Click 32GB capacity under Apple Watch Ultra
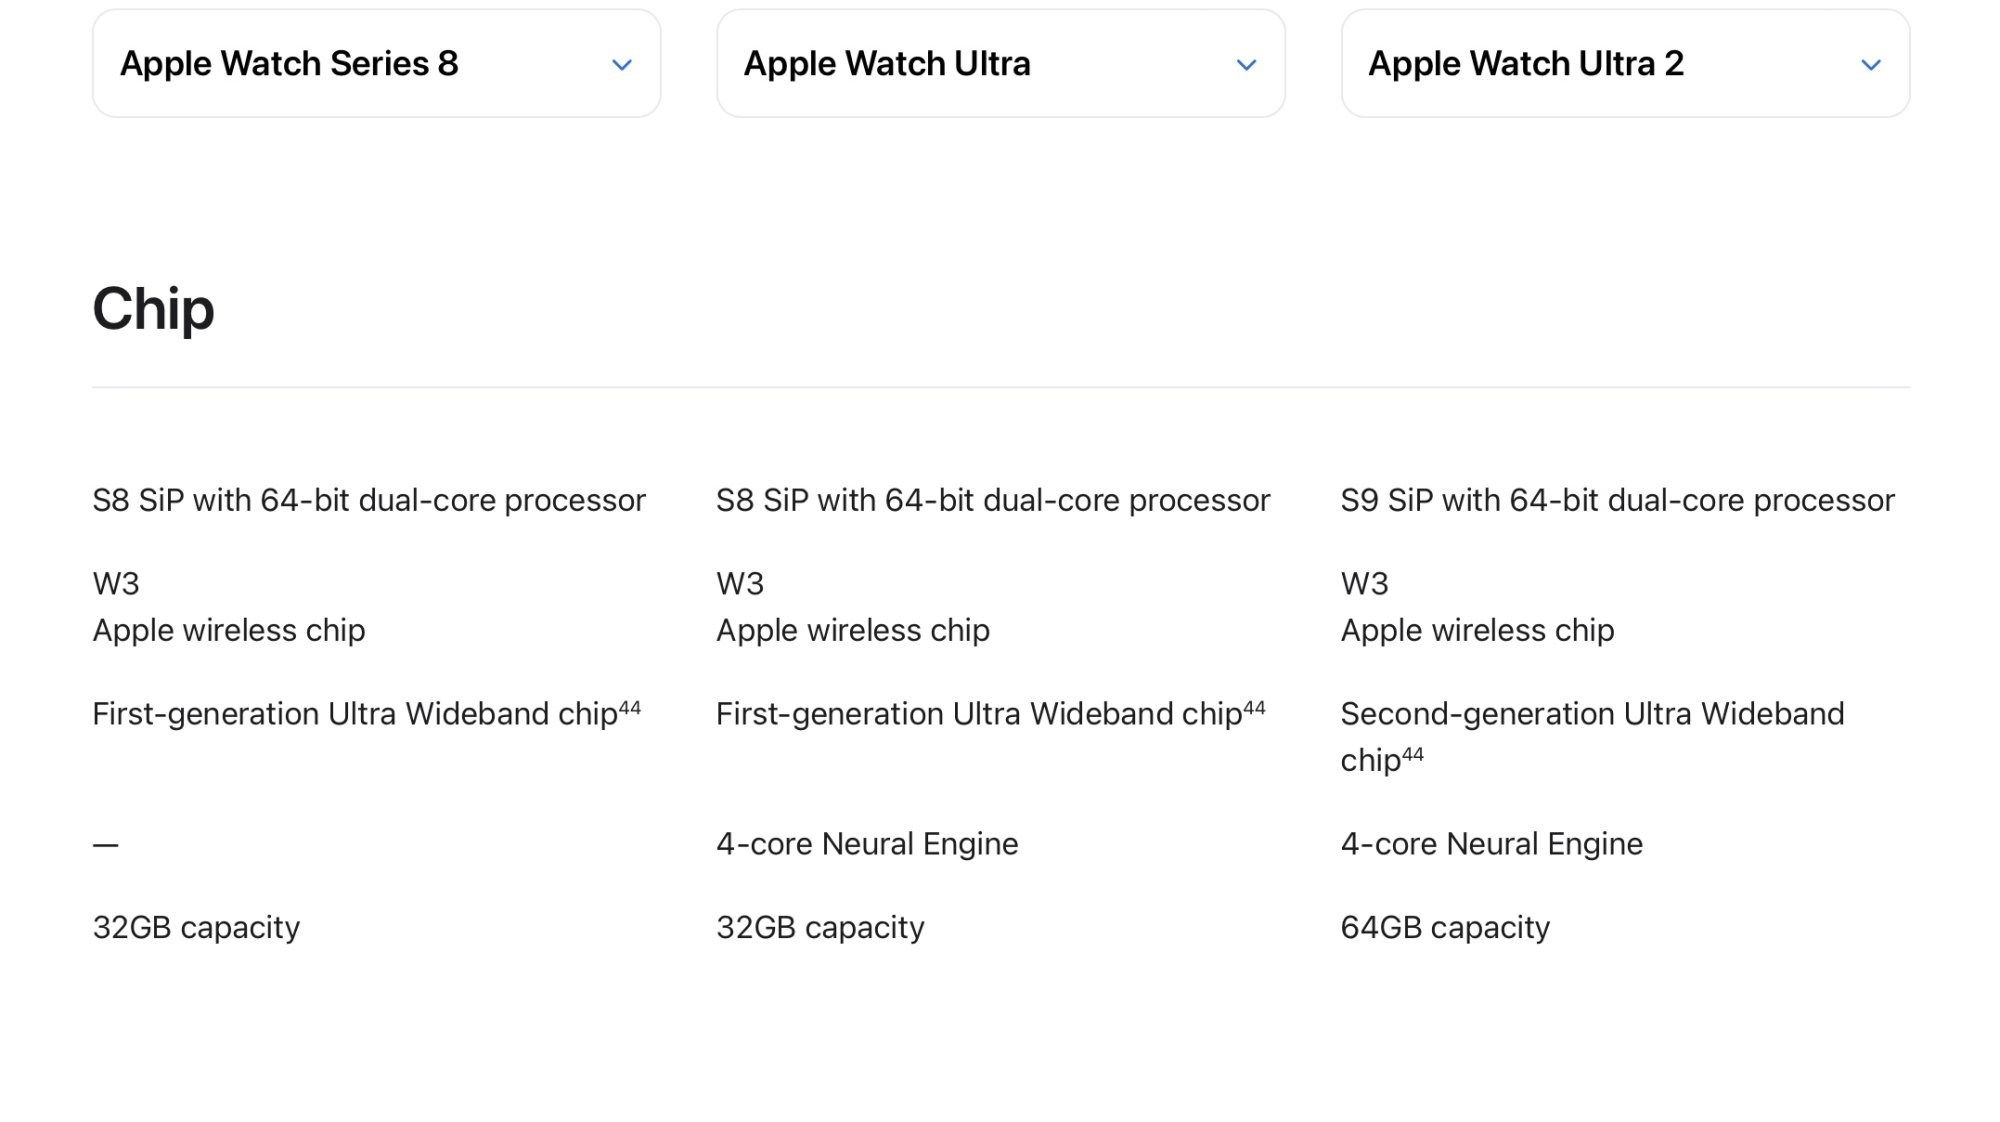 820,927
